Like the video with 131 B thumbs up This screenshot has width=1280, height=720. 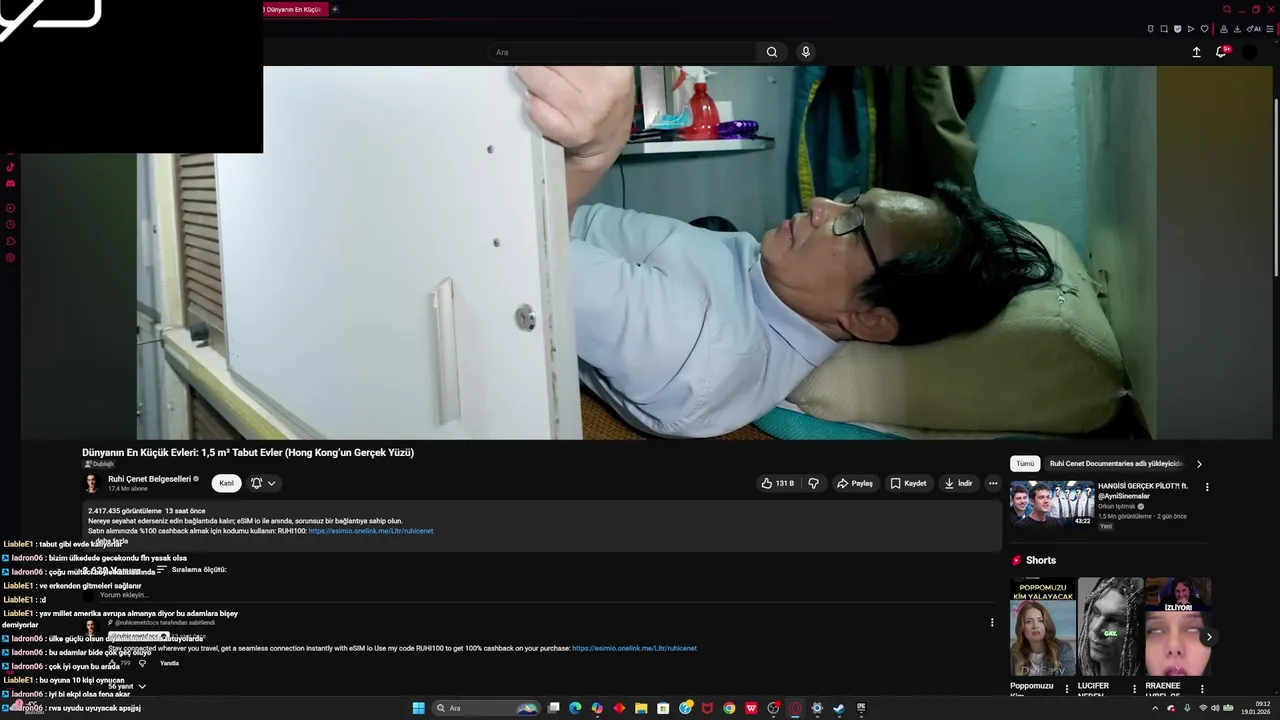click(x=777, y=483)
